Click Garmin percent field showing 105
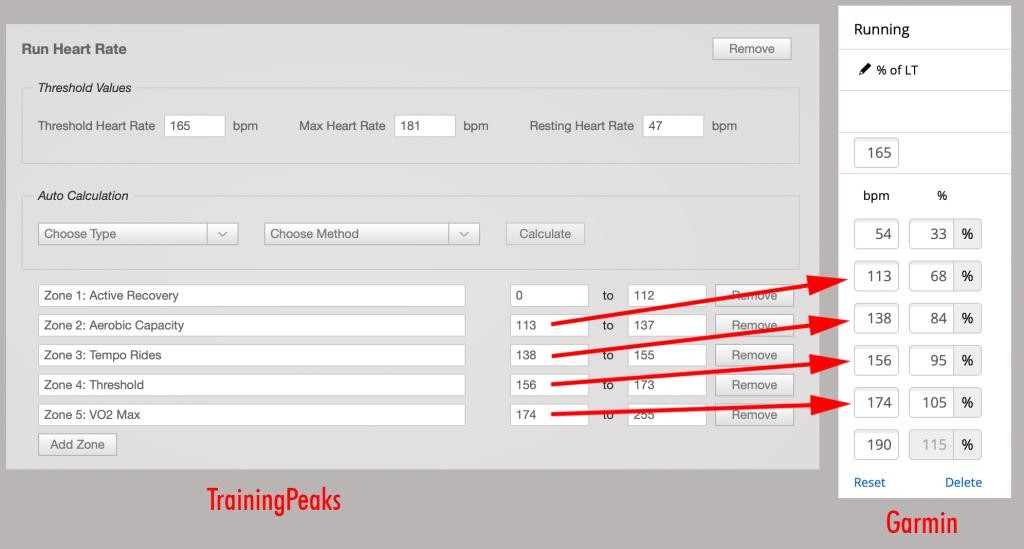 click(x=931, y=403)
